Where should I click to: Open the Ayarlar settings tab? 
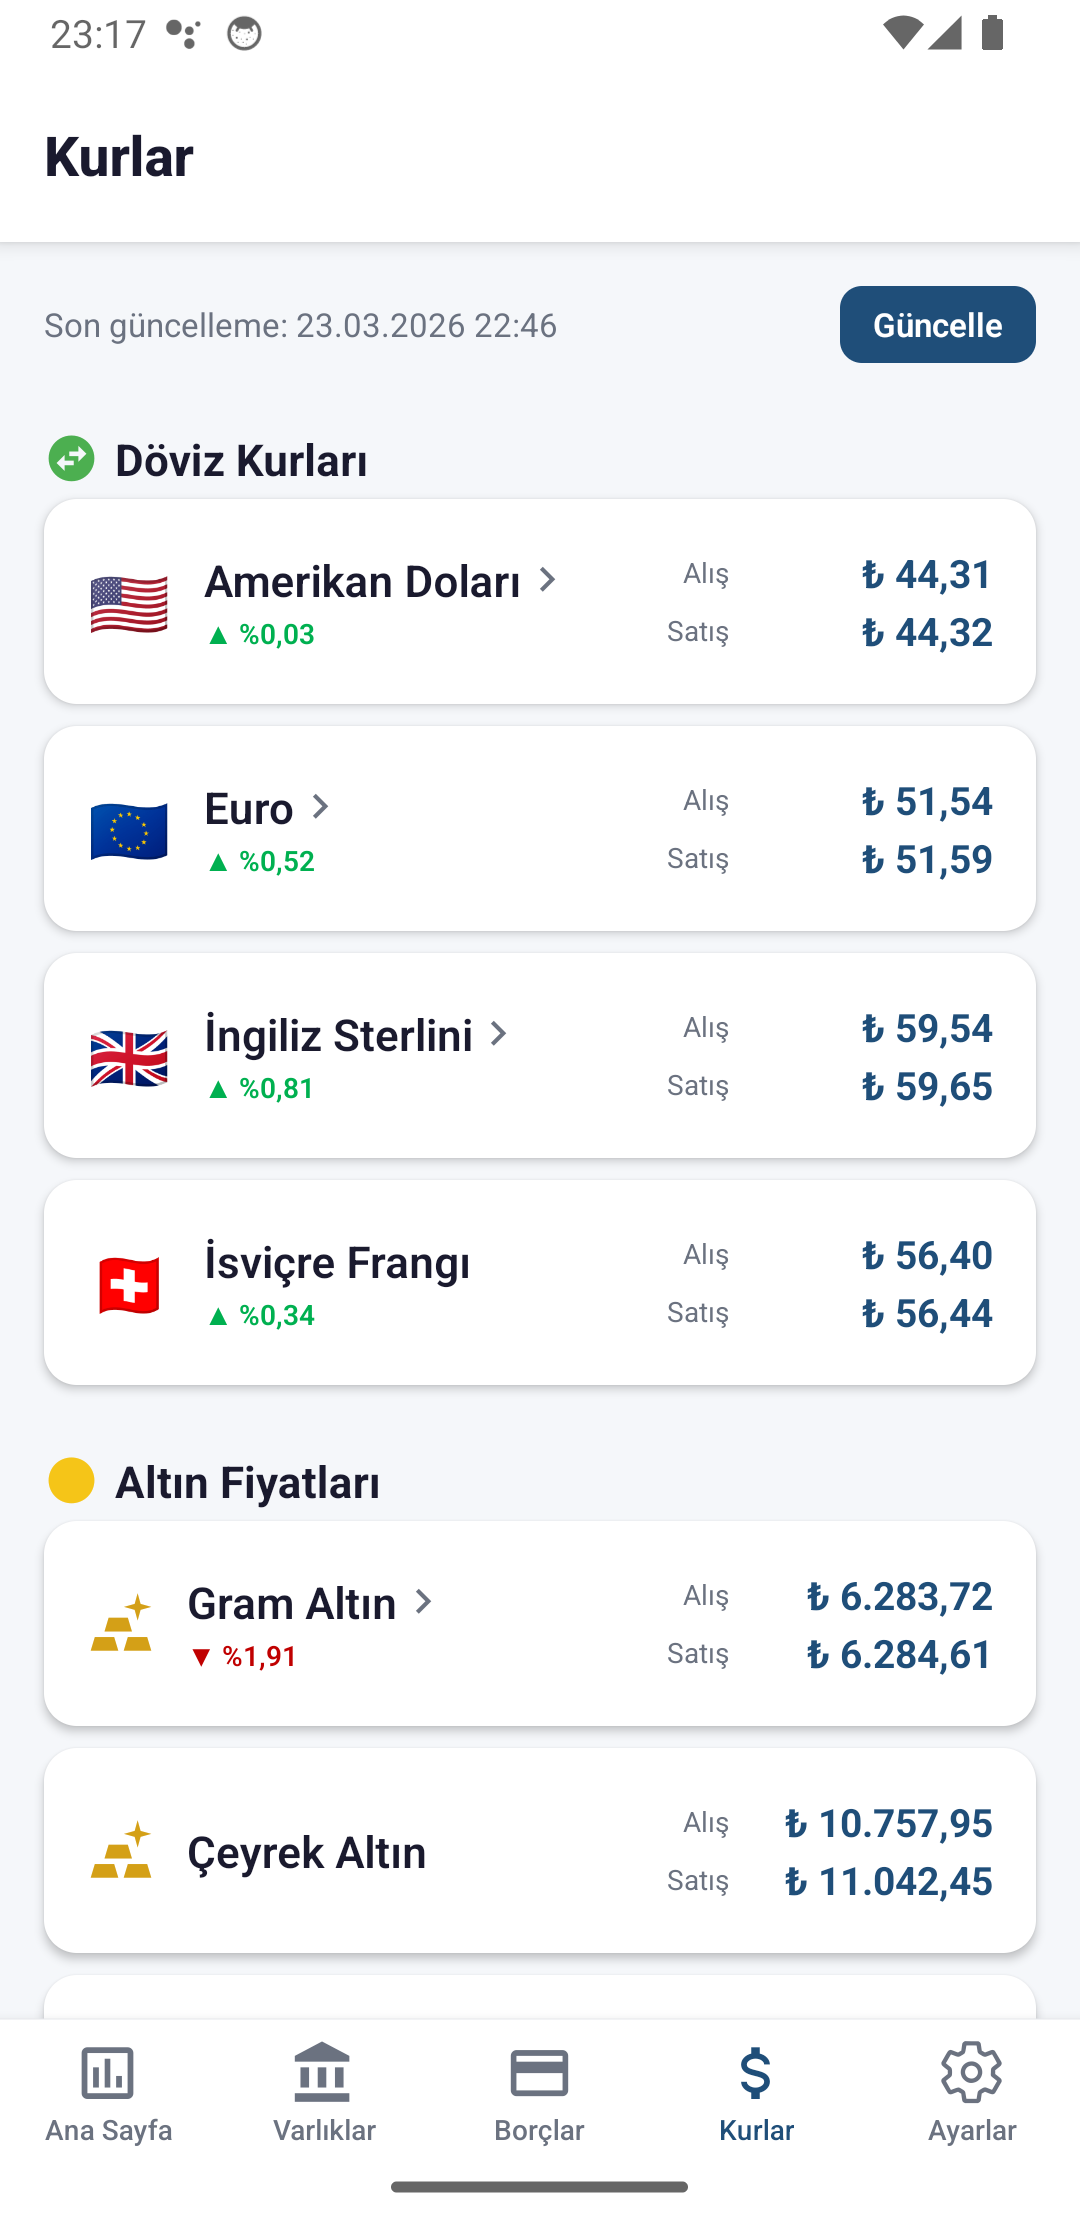972,2092
